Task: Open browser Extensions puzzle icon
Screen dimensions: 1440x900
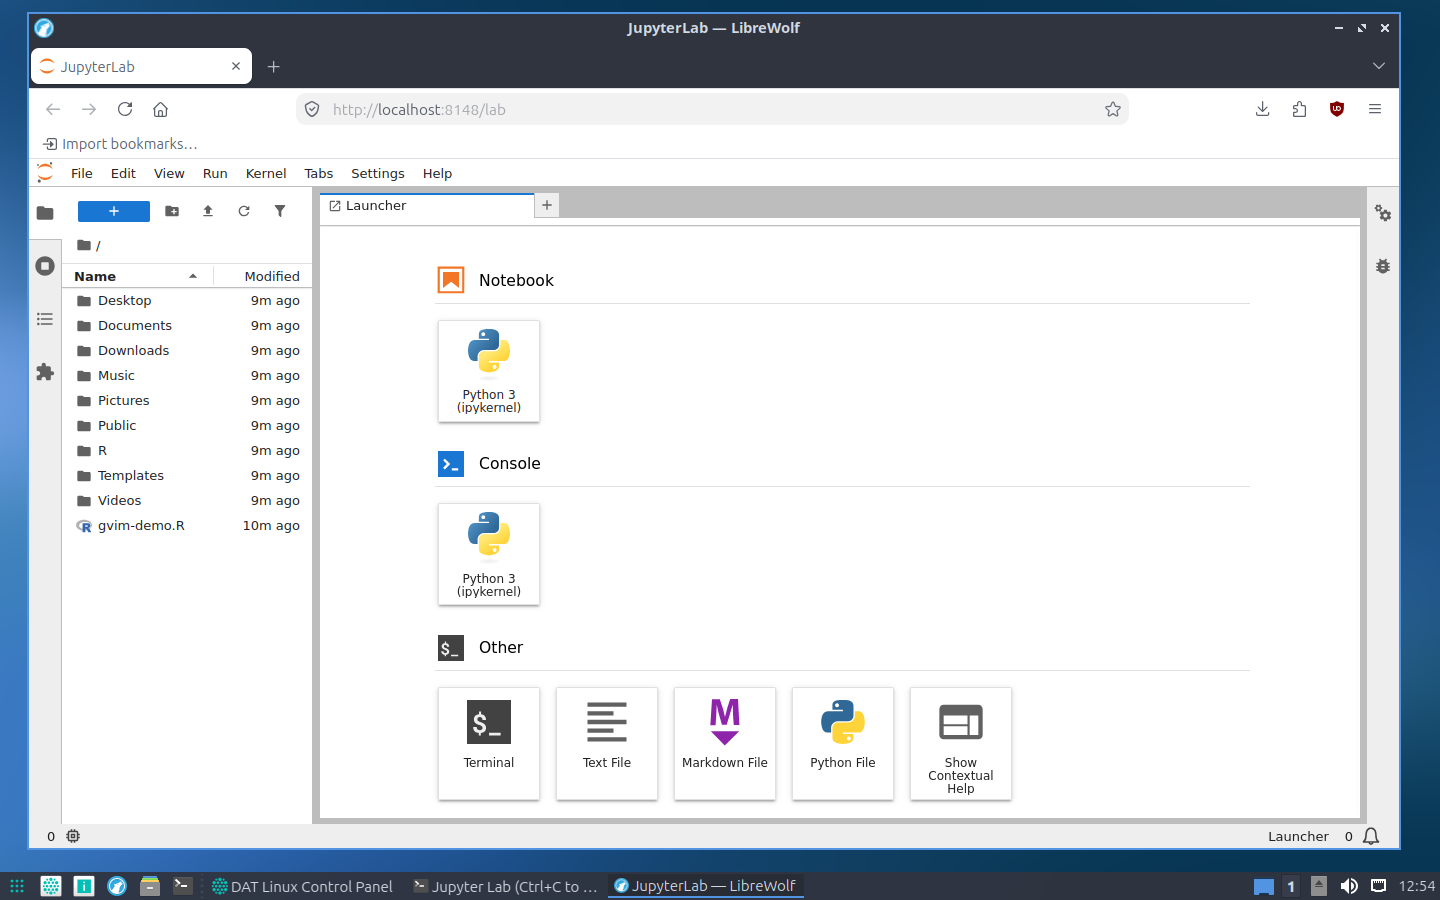Action: pos(1300,109)
